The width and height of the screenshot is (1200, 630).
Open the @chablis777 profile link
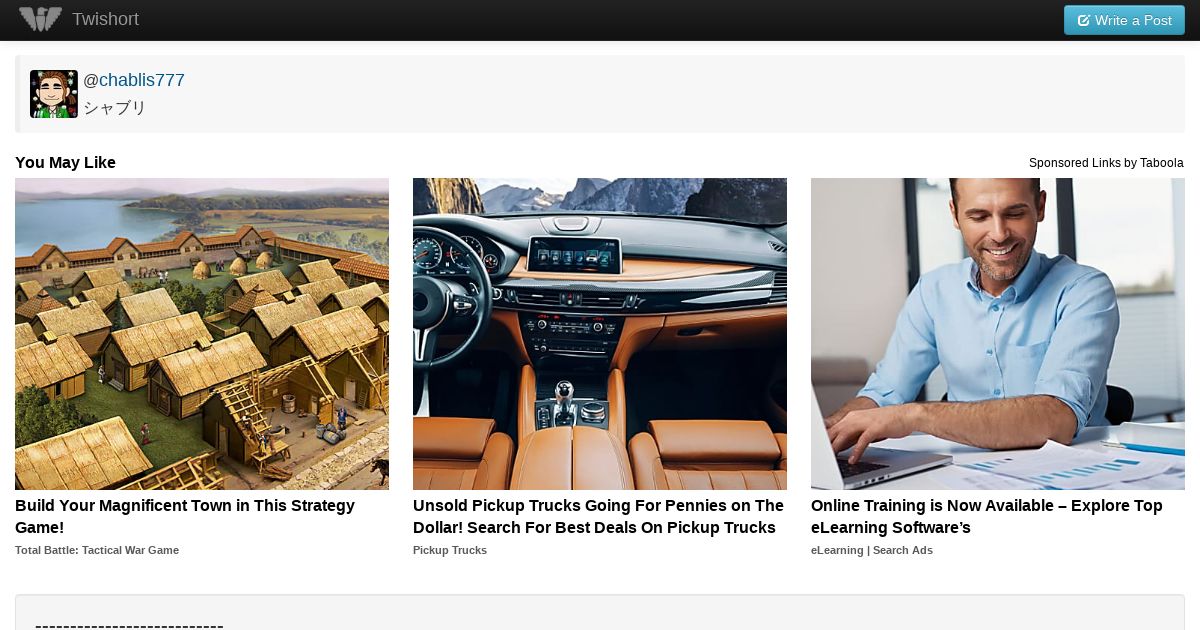pyautogui.click(x=134, y=80)
